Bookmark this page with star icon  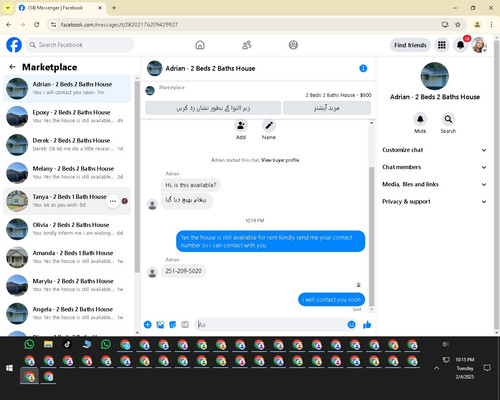[458, 25]
